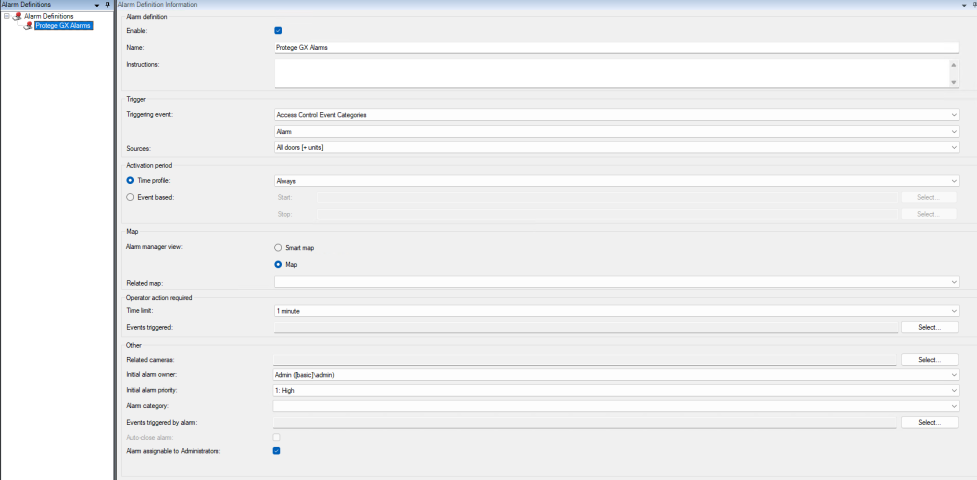Open the Alarm Definitions panel options arrow
977x480 pixels.
96,5
